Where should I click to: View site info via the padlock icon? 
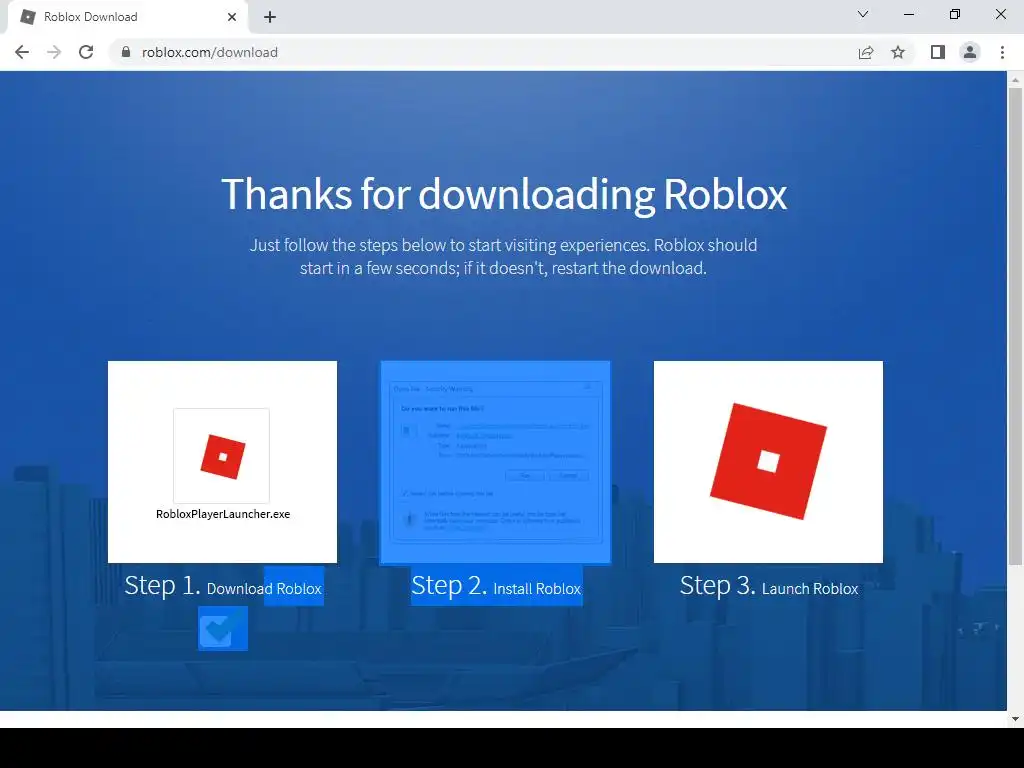pos(126,52)
